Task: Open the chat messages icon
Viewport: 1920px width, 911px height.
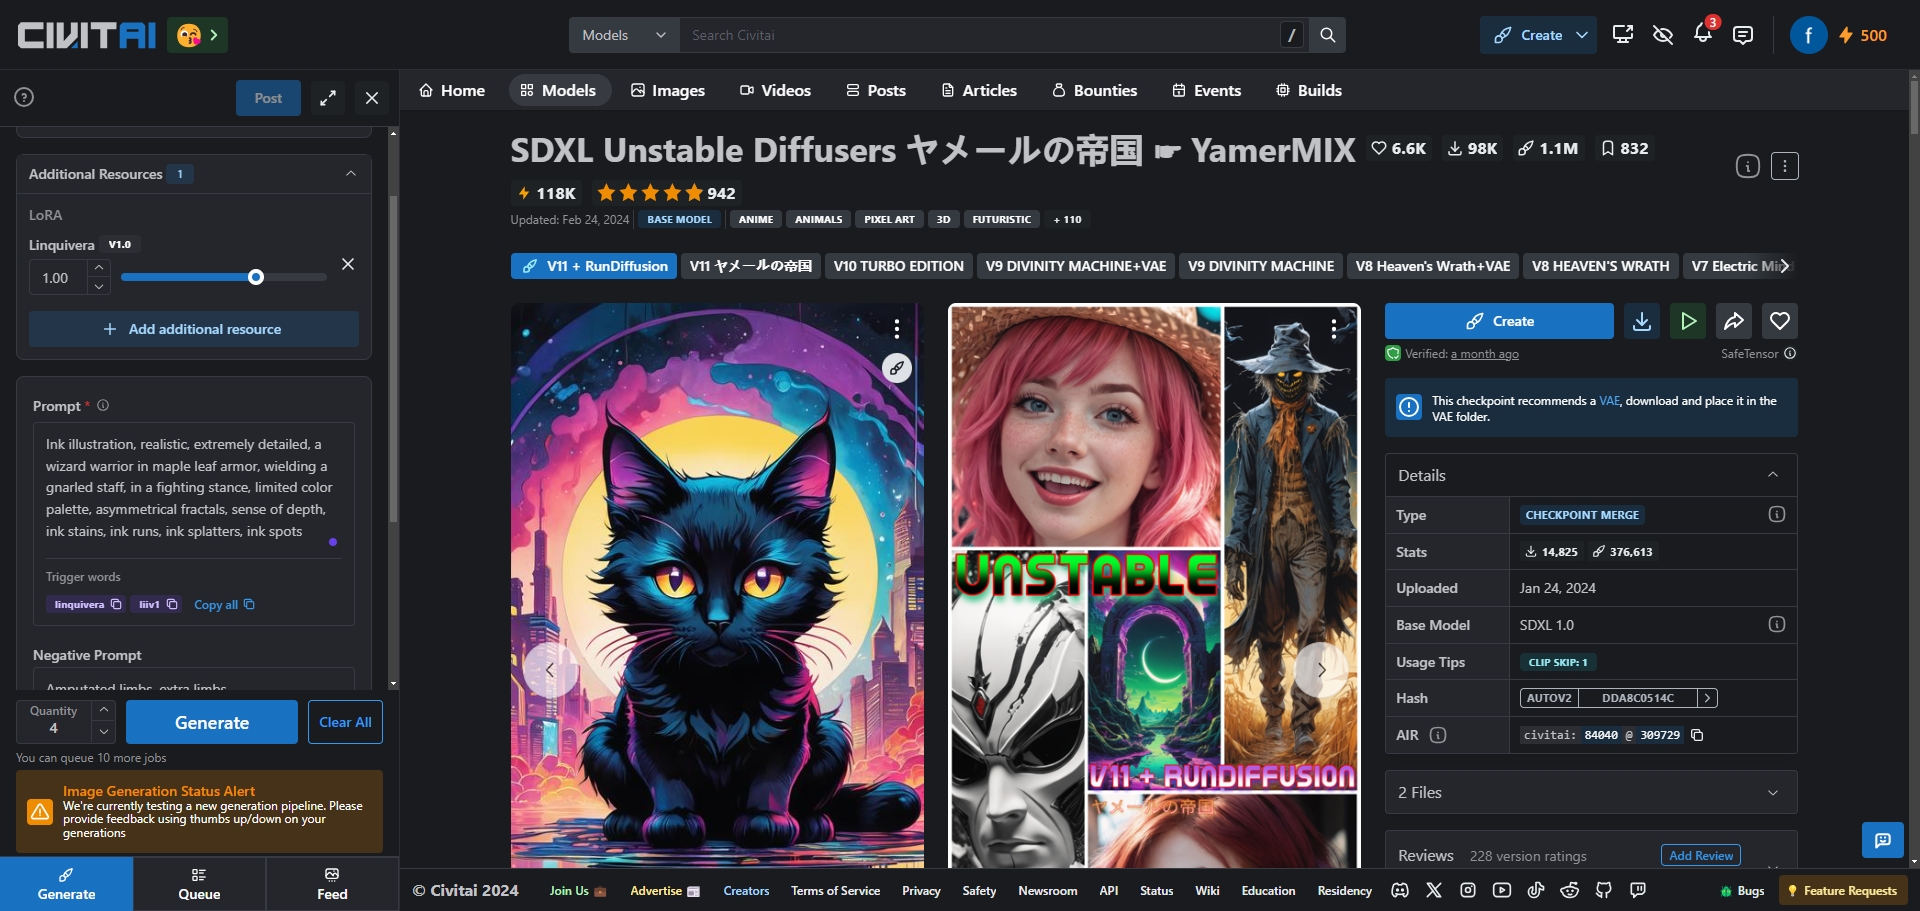Action: click(1743, 35)
